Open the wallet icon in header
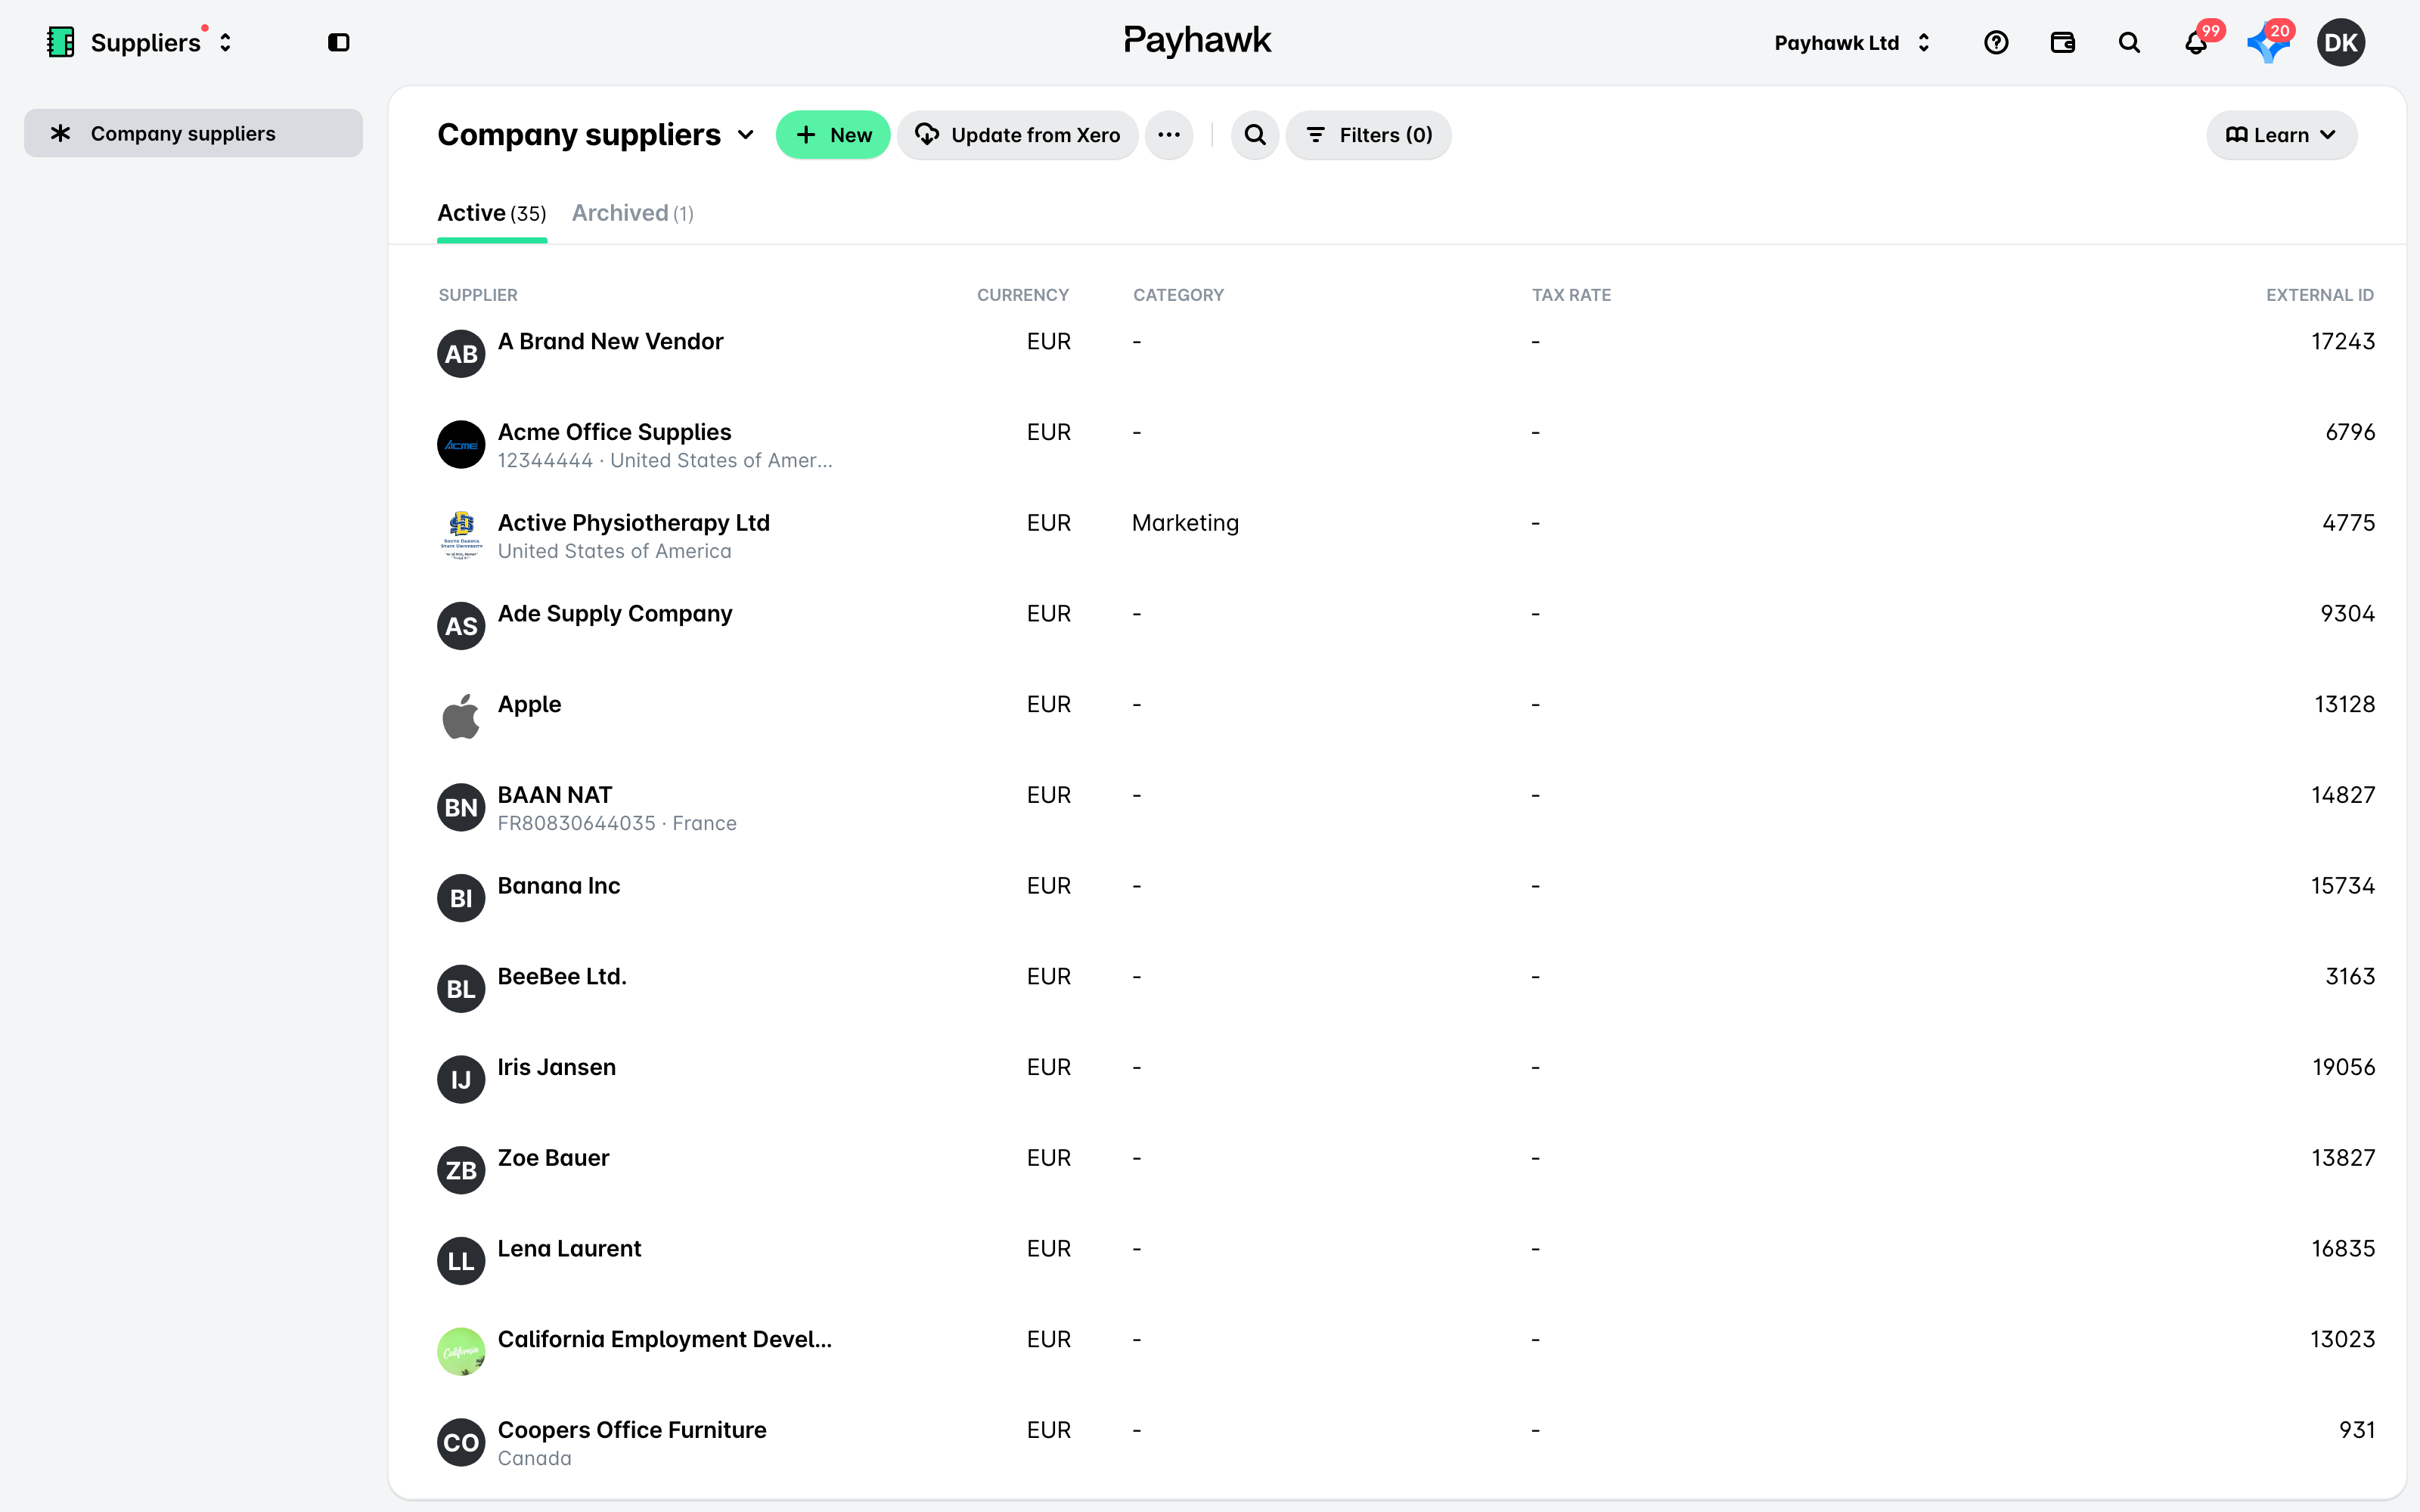Viewport: 2420px width, 1512px height. (x=2062, y=42)
